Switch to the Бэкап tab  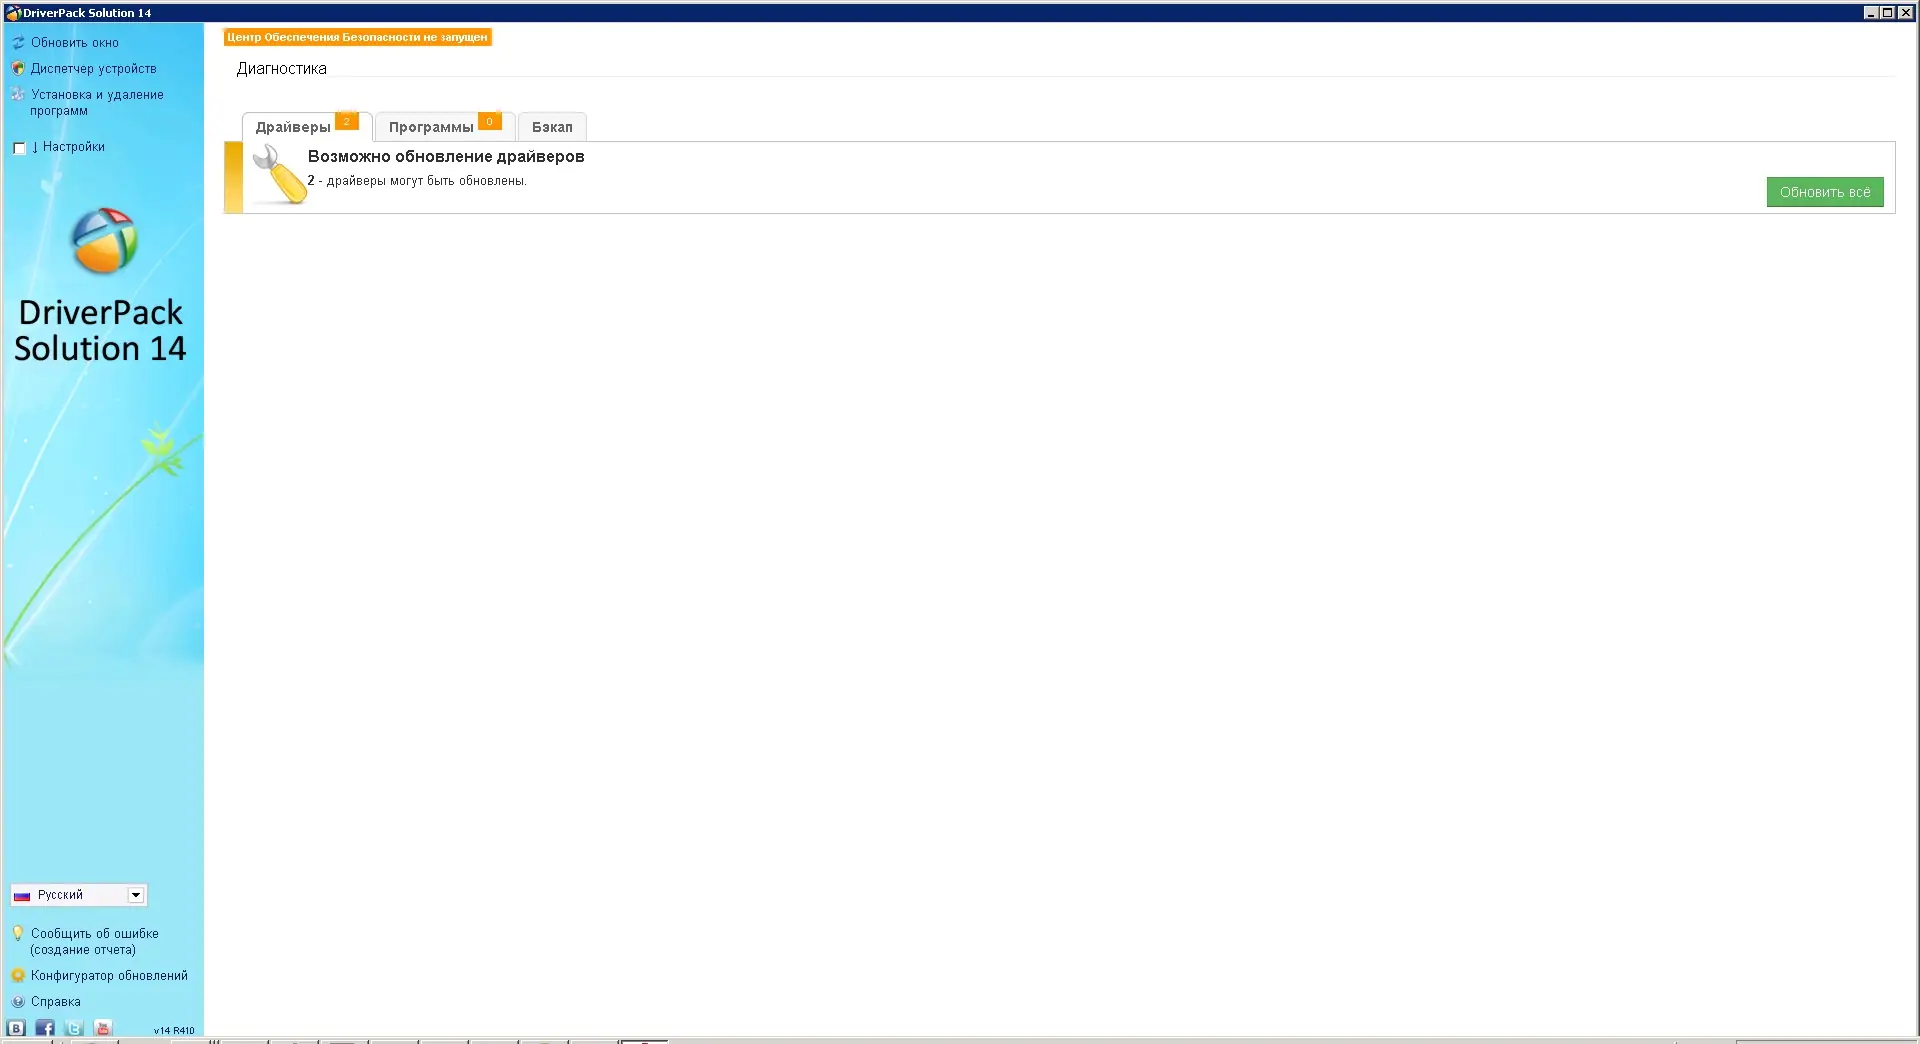click(x=552, y=127)
